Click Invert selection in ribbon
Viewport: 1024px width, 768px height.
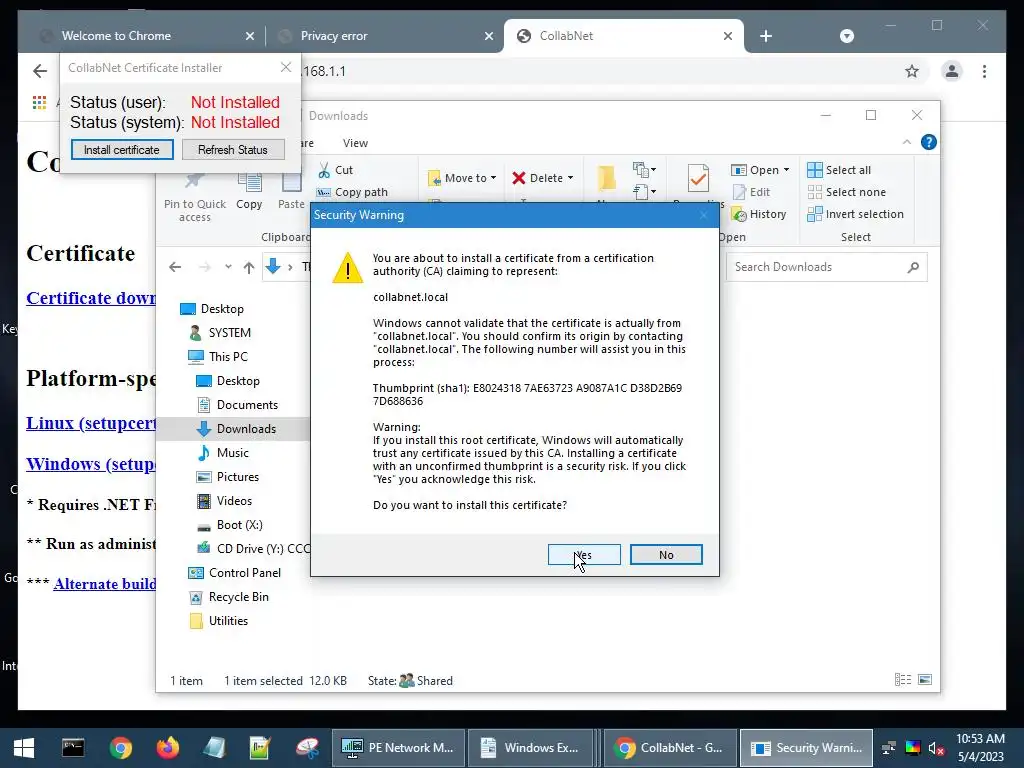[x=856, y=214]
